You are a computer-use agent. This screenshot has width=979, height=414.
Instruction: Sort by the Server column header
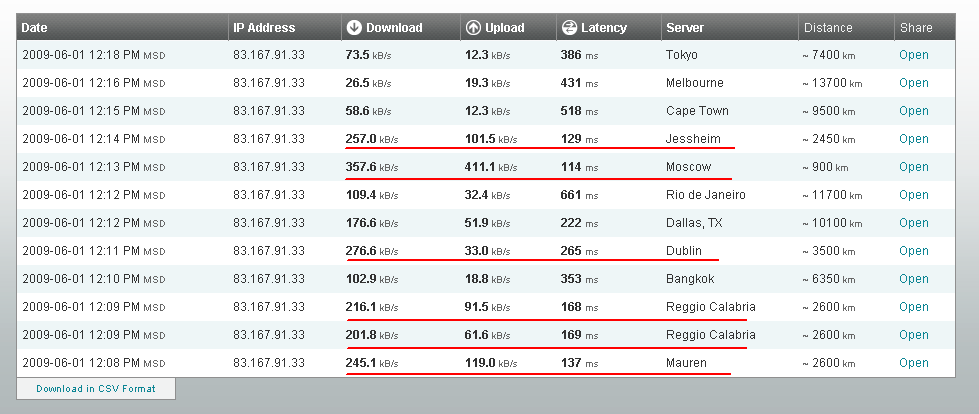[685, 28]
